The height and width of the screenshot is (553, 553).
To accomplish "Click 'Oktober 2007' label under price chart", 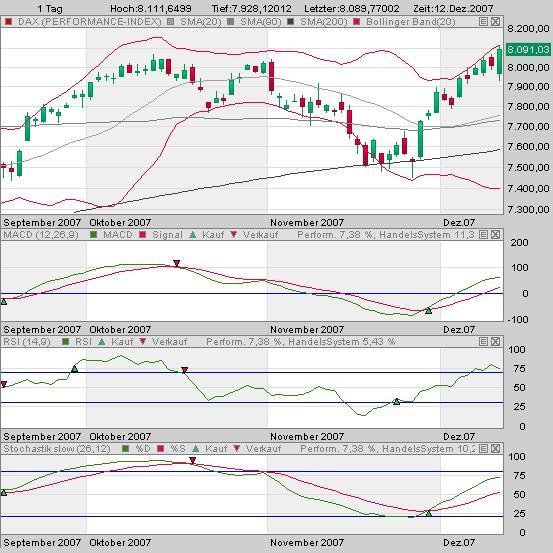I will [120, 223].
